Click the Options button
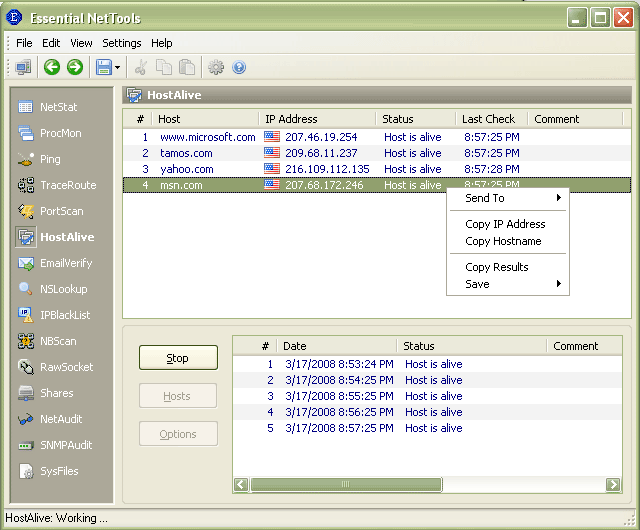640x530 pixels. tap(178, 434)
